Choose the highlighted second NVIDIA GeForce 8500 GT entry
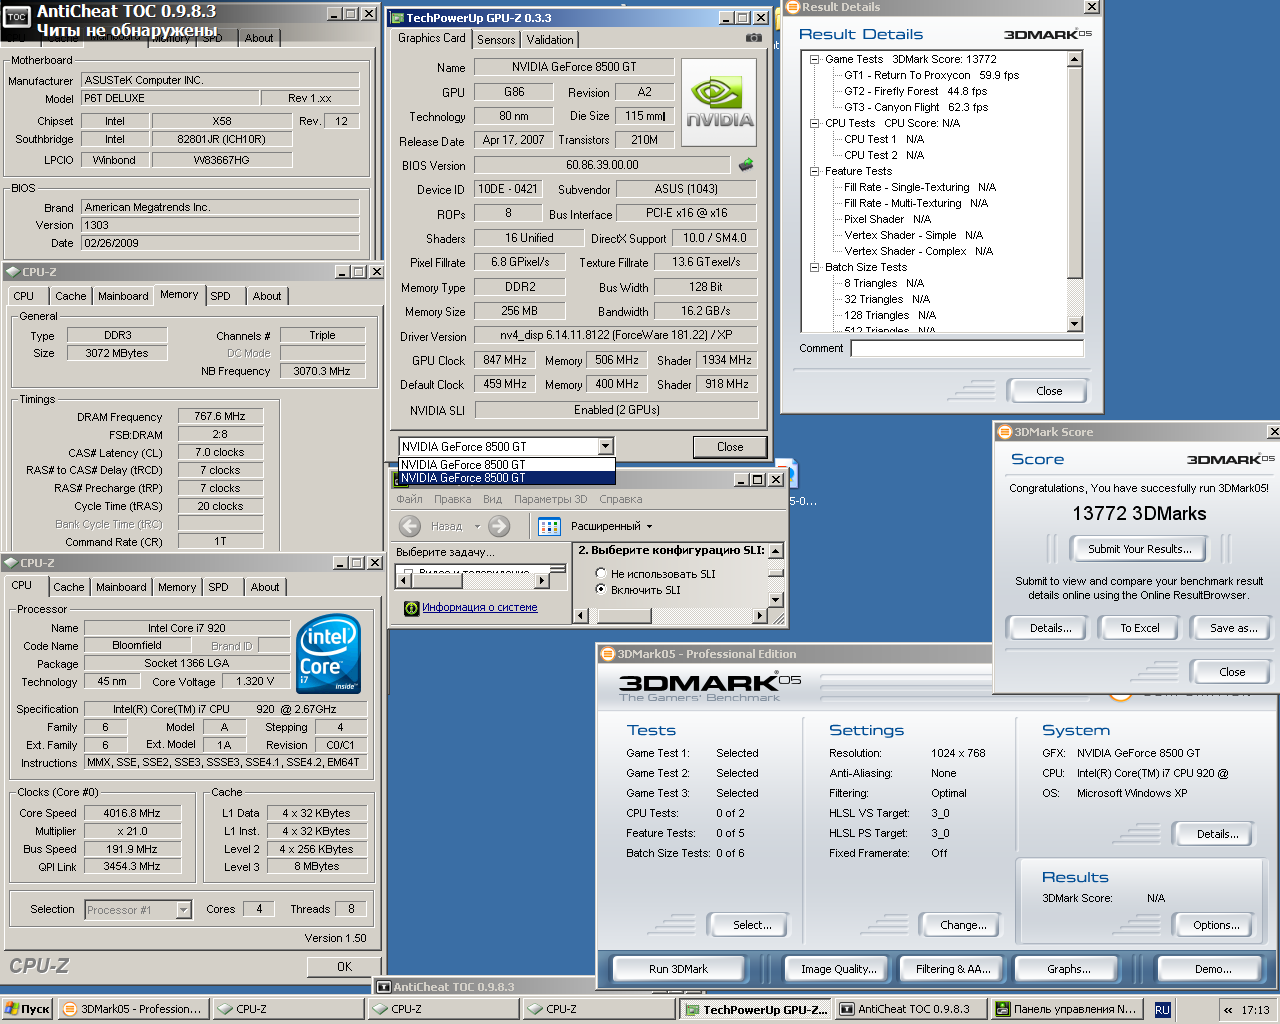The width and height of the screenshot is (1280, 1024). [x=507, y=478]
